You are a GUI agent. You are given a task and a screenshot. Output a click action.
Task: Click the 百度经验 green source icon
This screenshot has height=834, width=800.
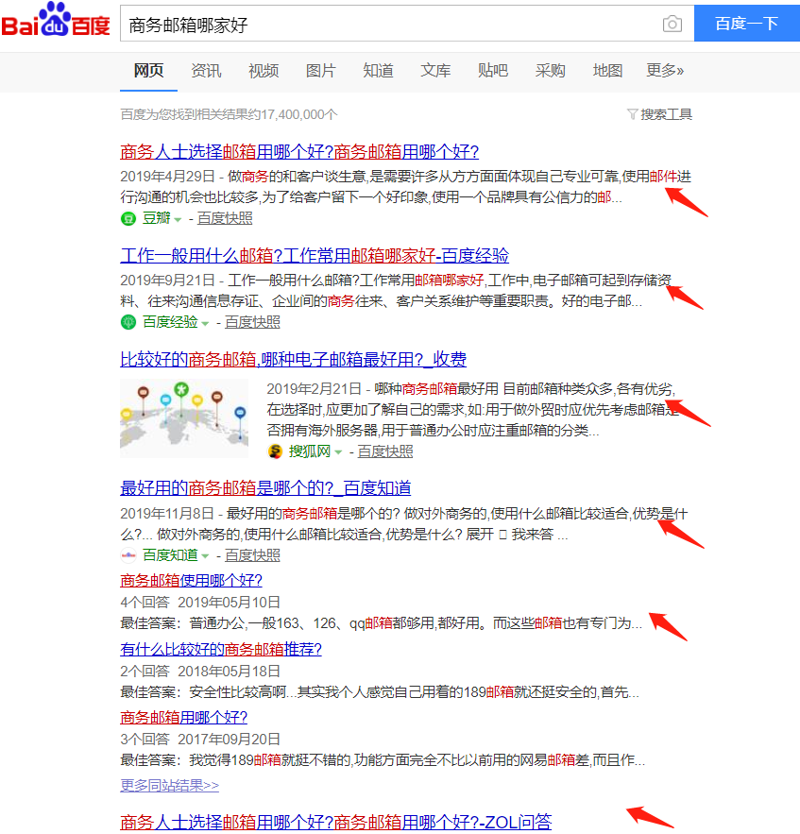coord(128,322)
